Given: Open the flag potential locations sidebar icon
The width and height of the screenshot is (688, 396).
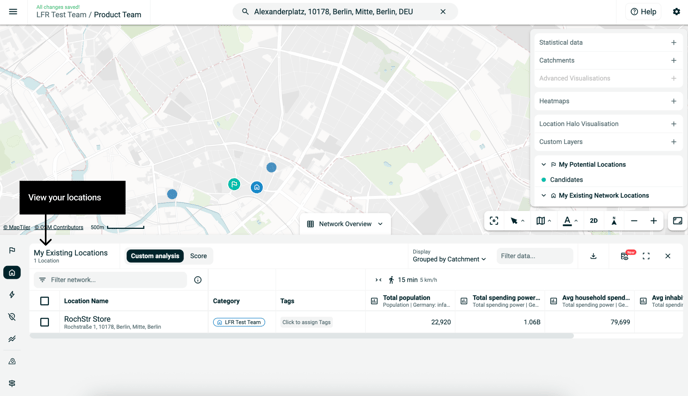Looking at the screenshot, I should click(x=12, y=250).
